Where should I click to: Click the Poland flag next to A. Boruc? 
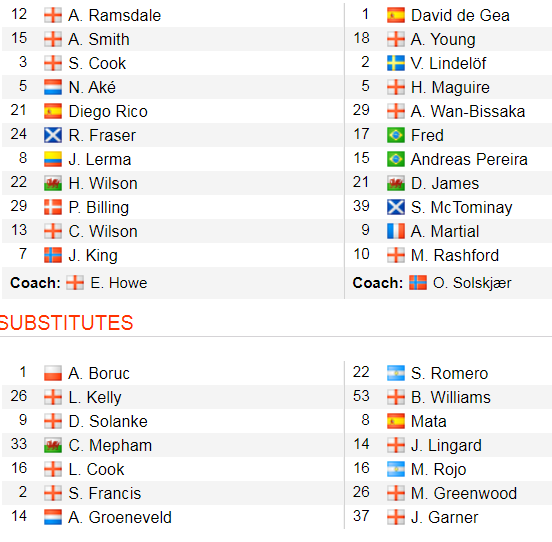click(53, 373)
